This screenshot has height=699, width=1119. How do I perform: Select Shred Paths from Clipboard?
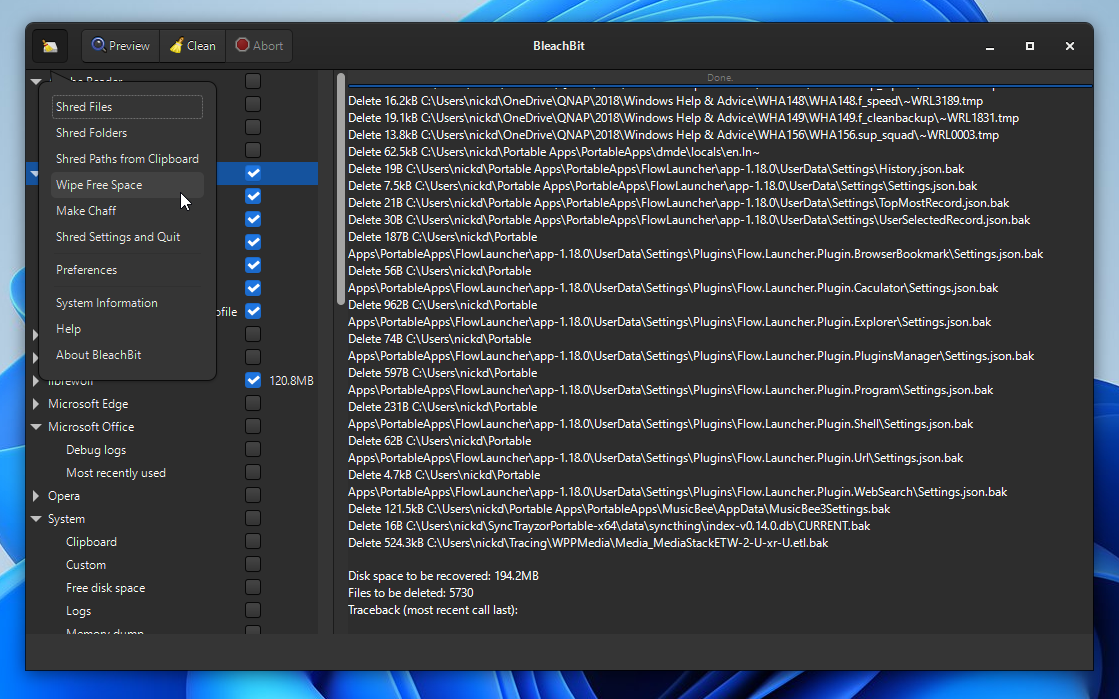point(125,158)
